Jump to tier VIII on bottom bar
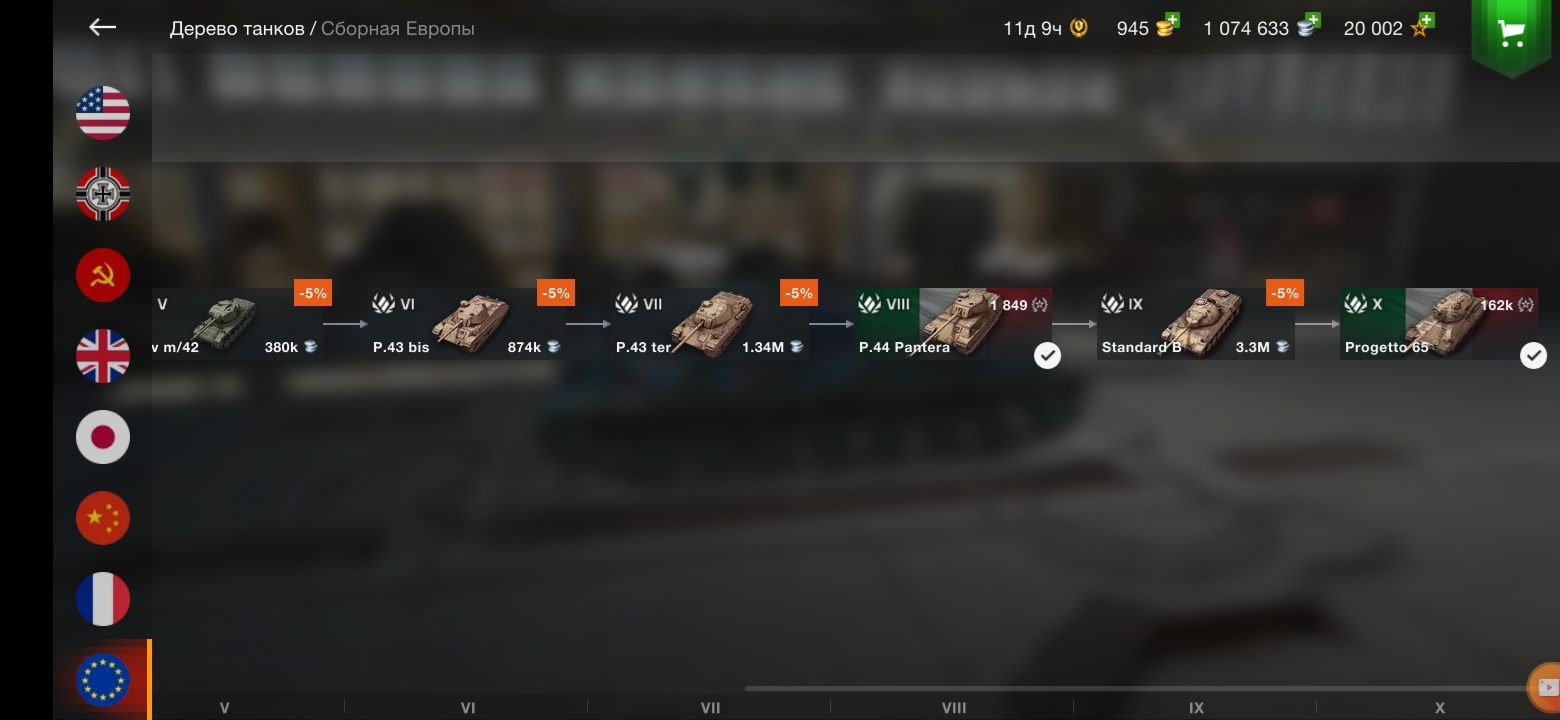 (954, 707)
